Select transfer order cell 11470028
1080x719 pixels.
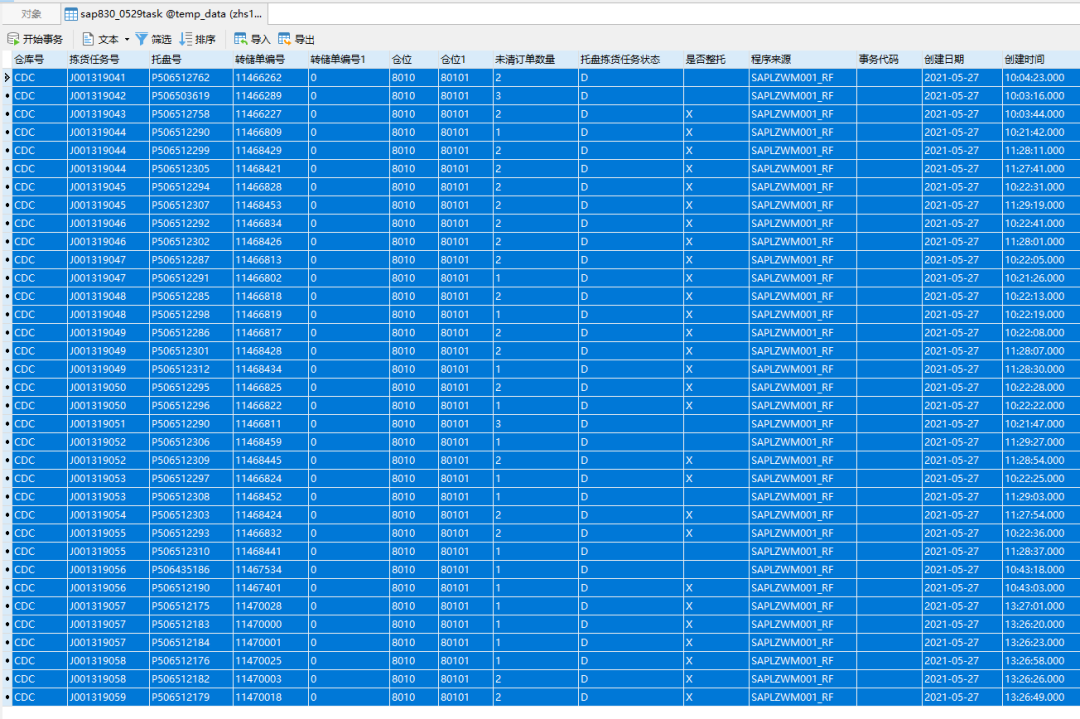(x=270, y=606)
